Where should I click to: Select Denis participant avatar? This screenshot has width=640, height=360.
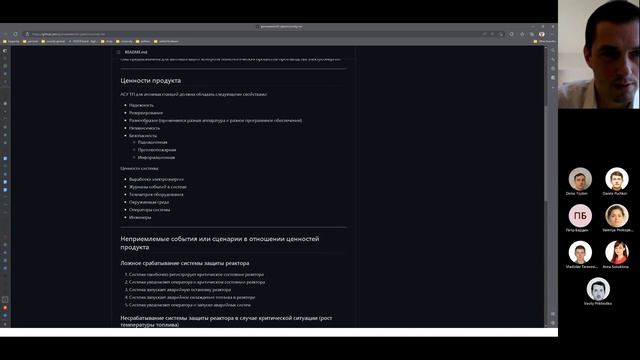click(x=580, y=179)
